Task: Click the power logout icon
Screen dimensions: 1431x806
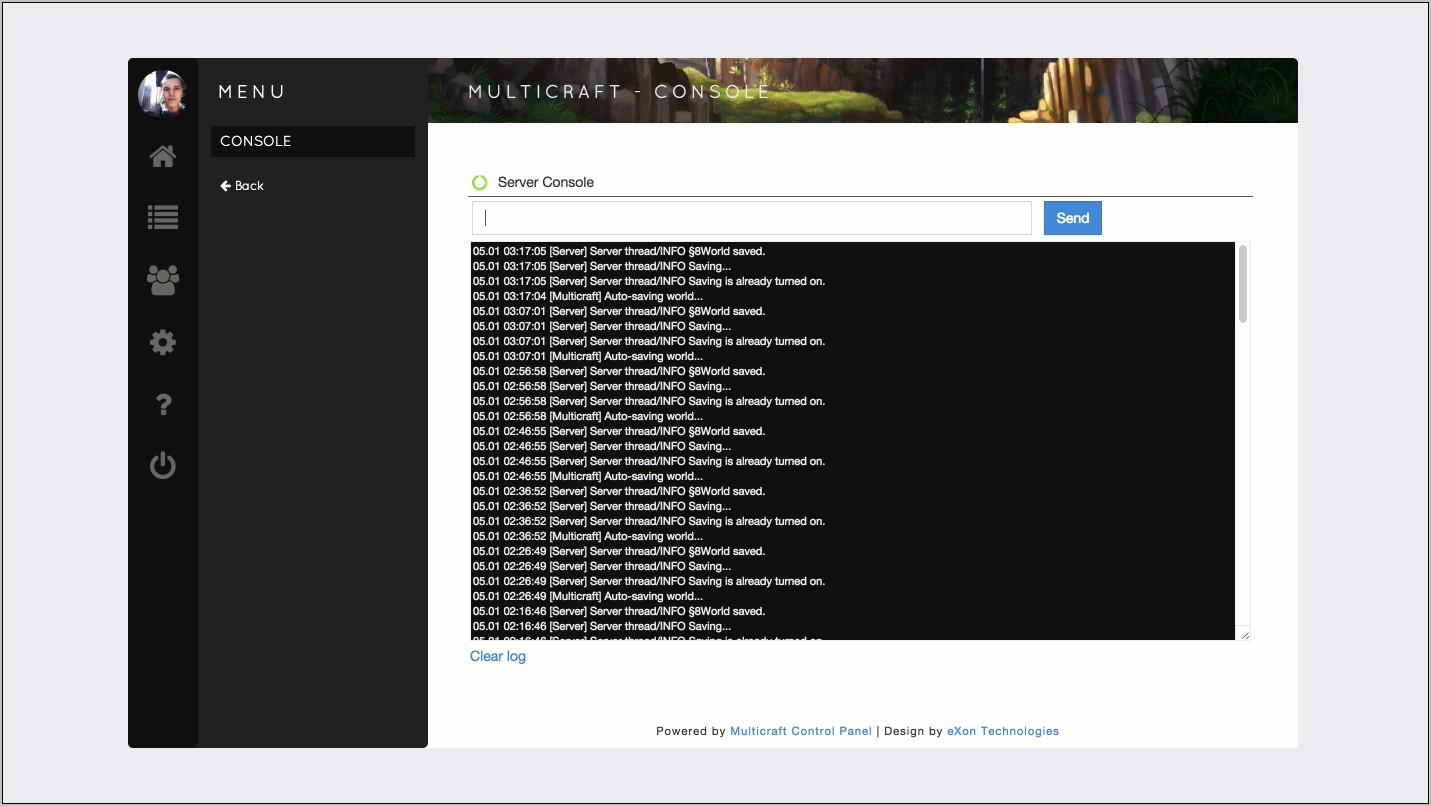Action: 163,466
